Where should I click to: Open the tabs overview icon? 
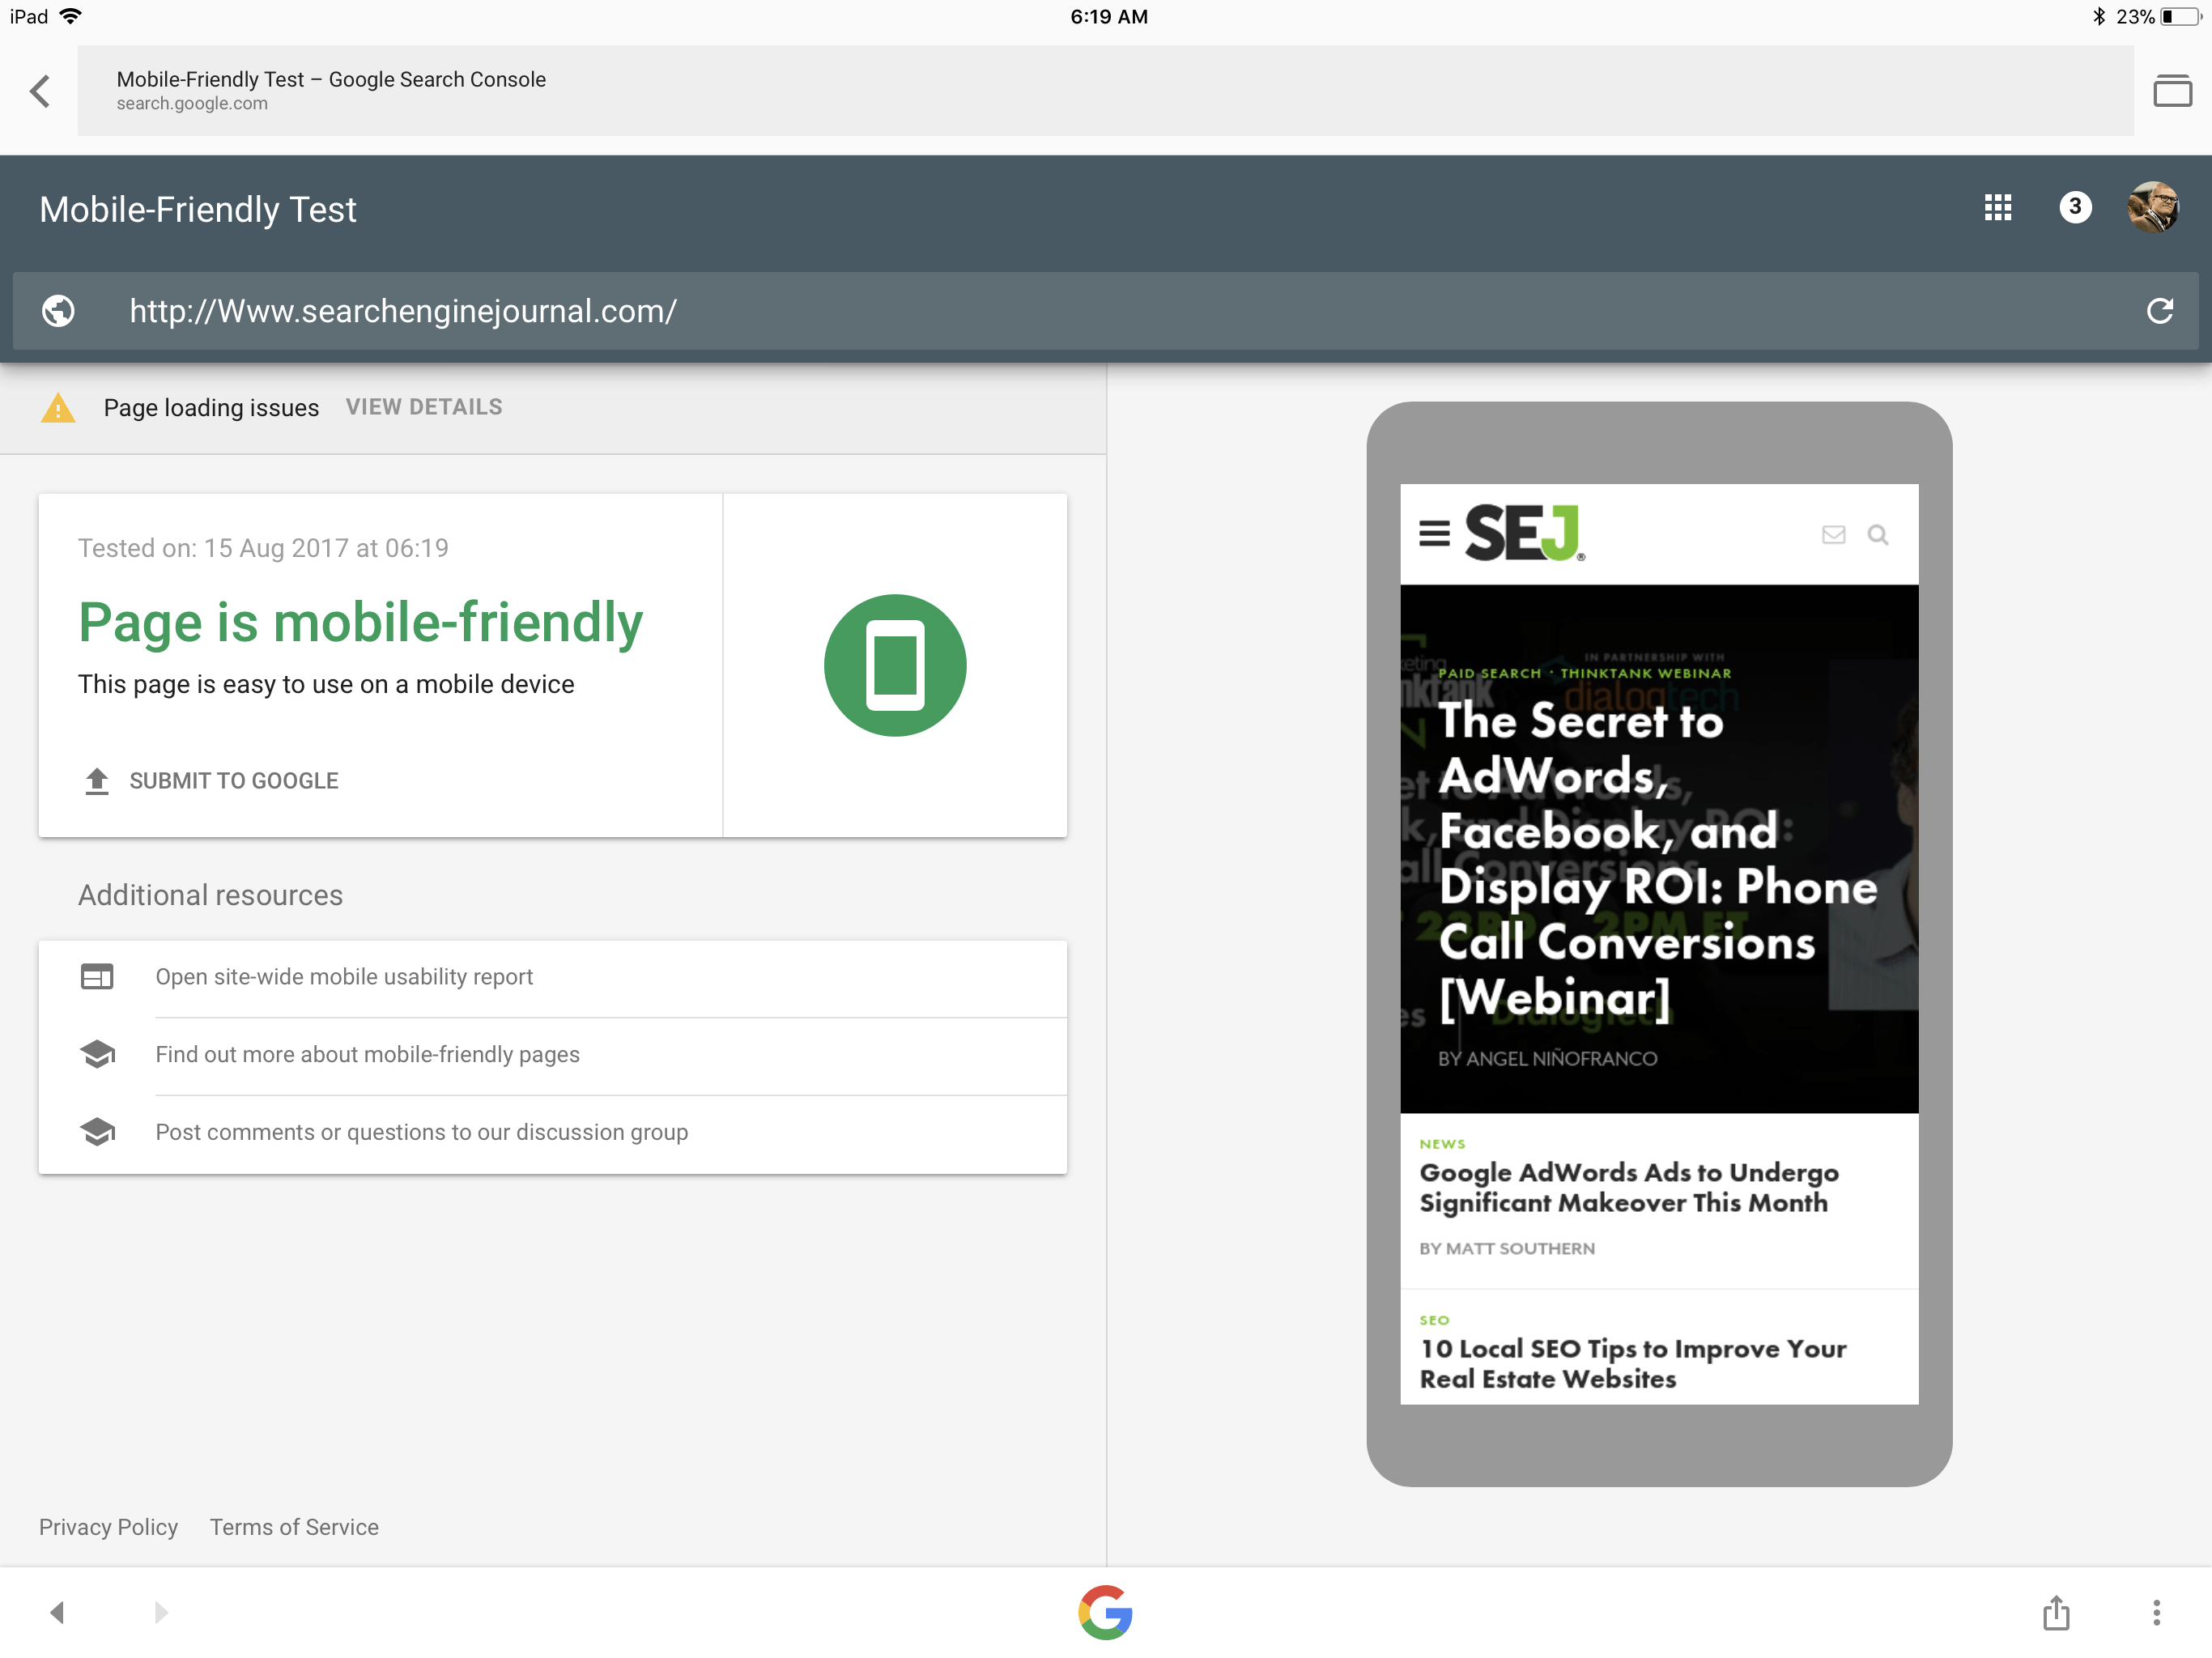pos(2171,91)
